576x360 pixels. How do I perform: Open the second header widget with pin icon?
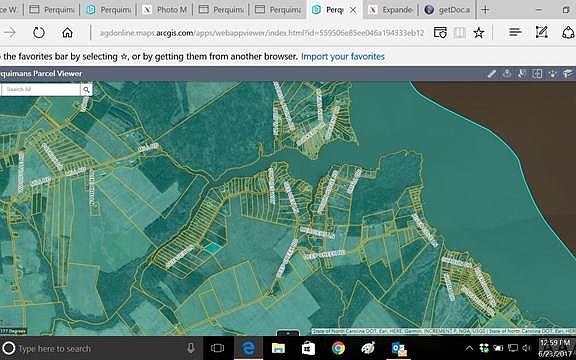point(507,74)
